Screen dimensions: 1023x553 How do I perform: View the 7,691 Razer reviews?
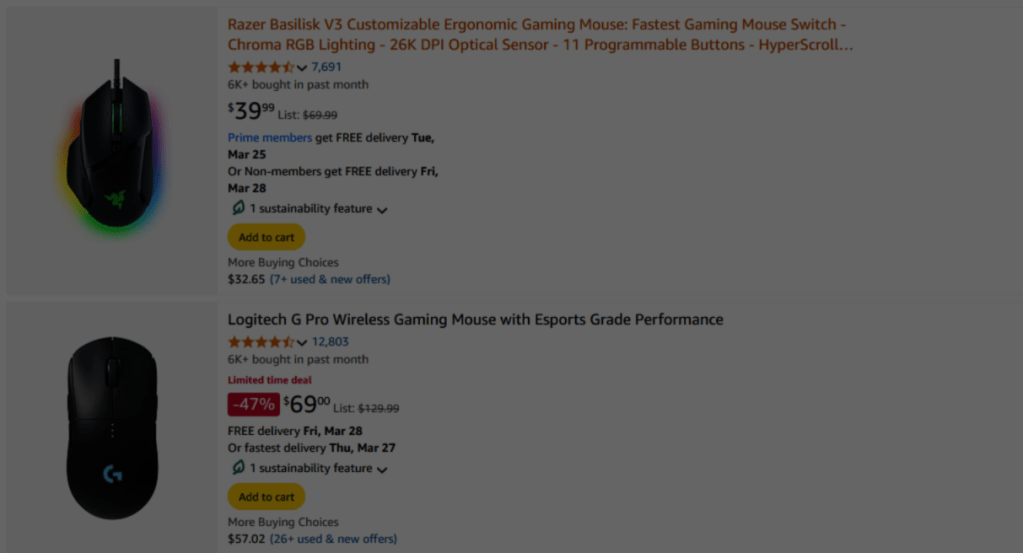[x=327, y=67]
